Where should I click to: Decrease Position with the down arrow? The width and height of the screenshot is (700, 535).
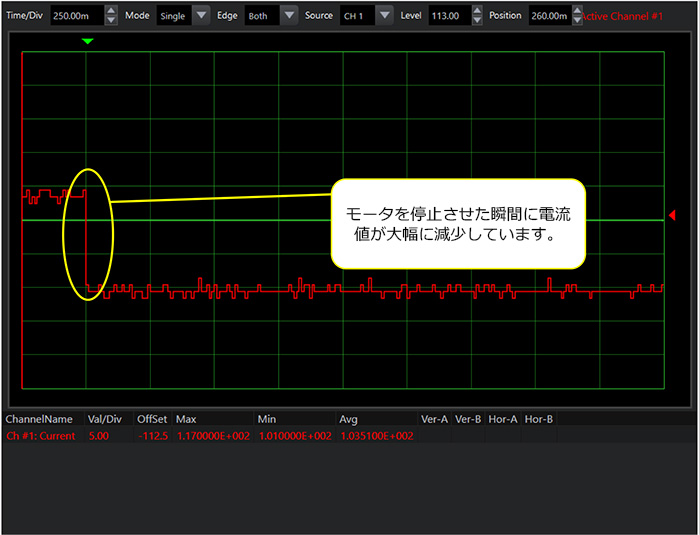click(x=577, y=21)
